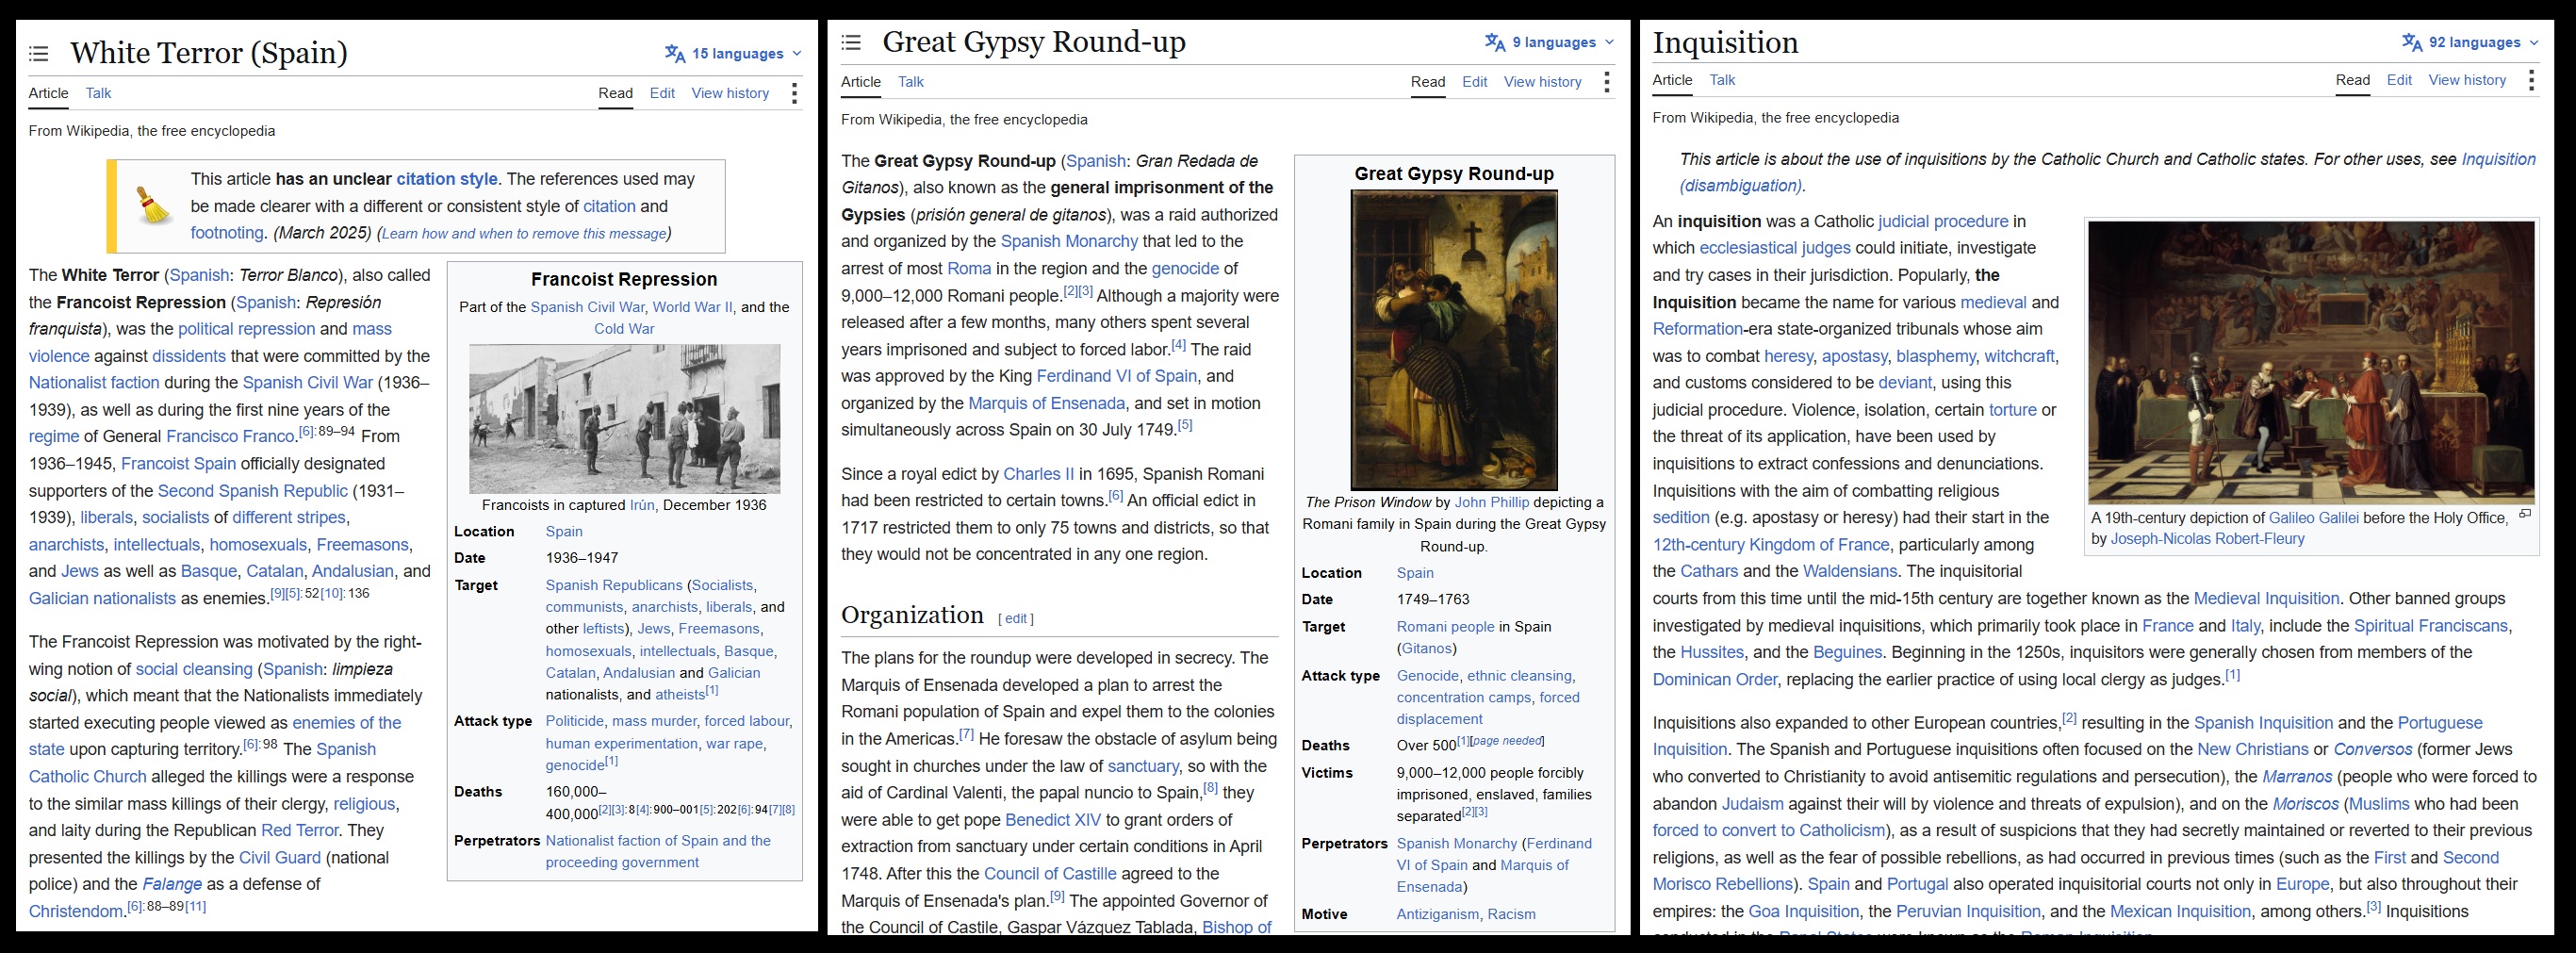Open the 'war rape' link in the infobox
Image resolution: width=2576 pixels, height=953 pixels.
click(x=734, y=743)
